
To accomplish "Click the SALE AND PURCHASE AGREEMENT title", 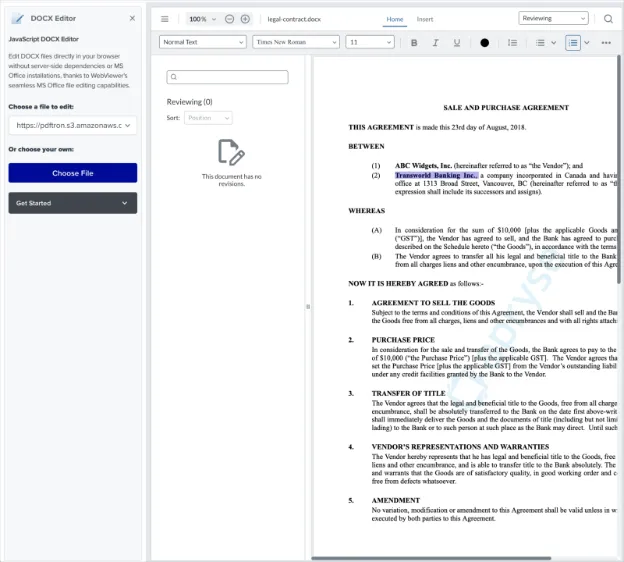I will [x=506, y=107].
